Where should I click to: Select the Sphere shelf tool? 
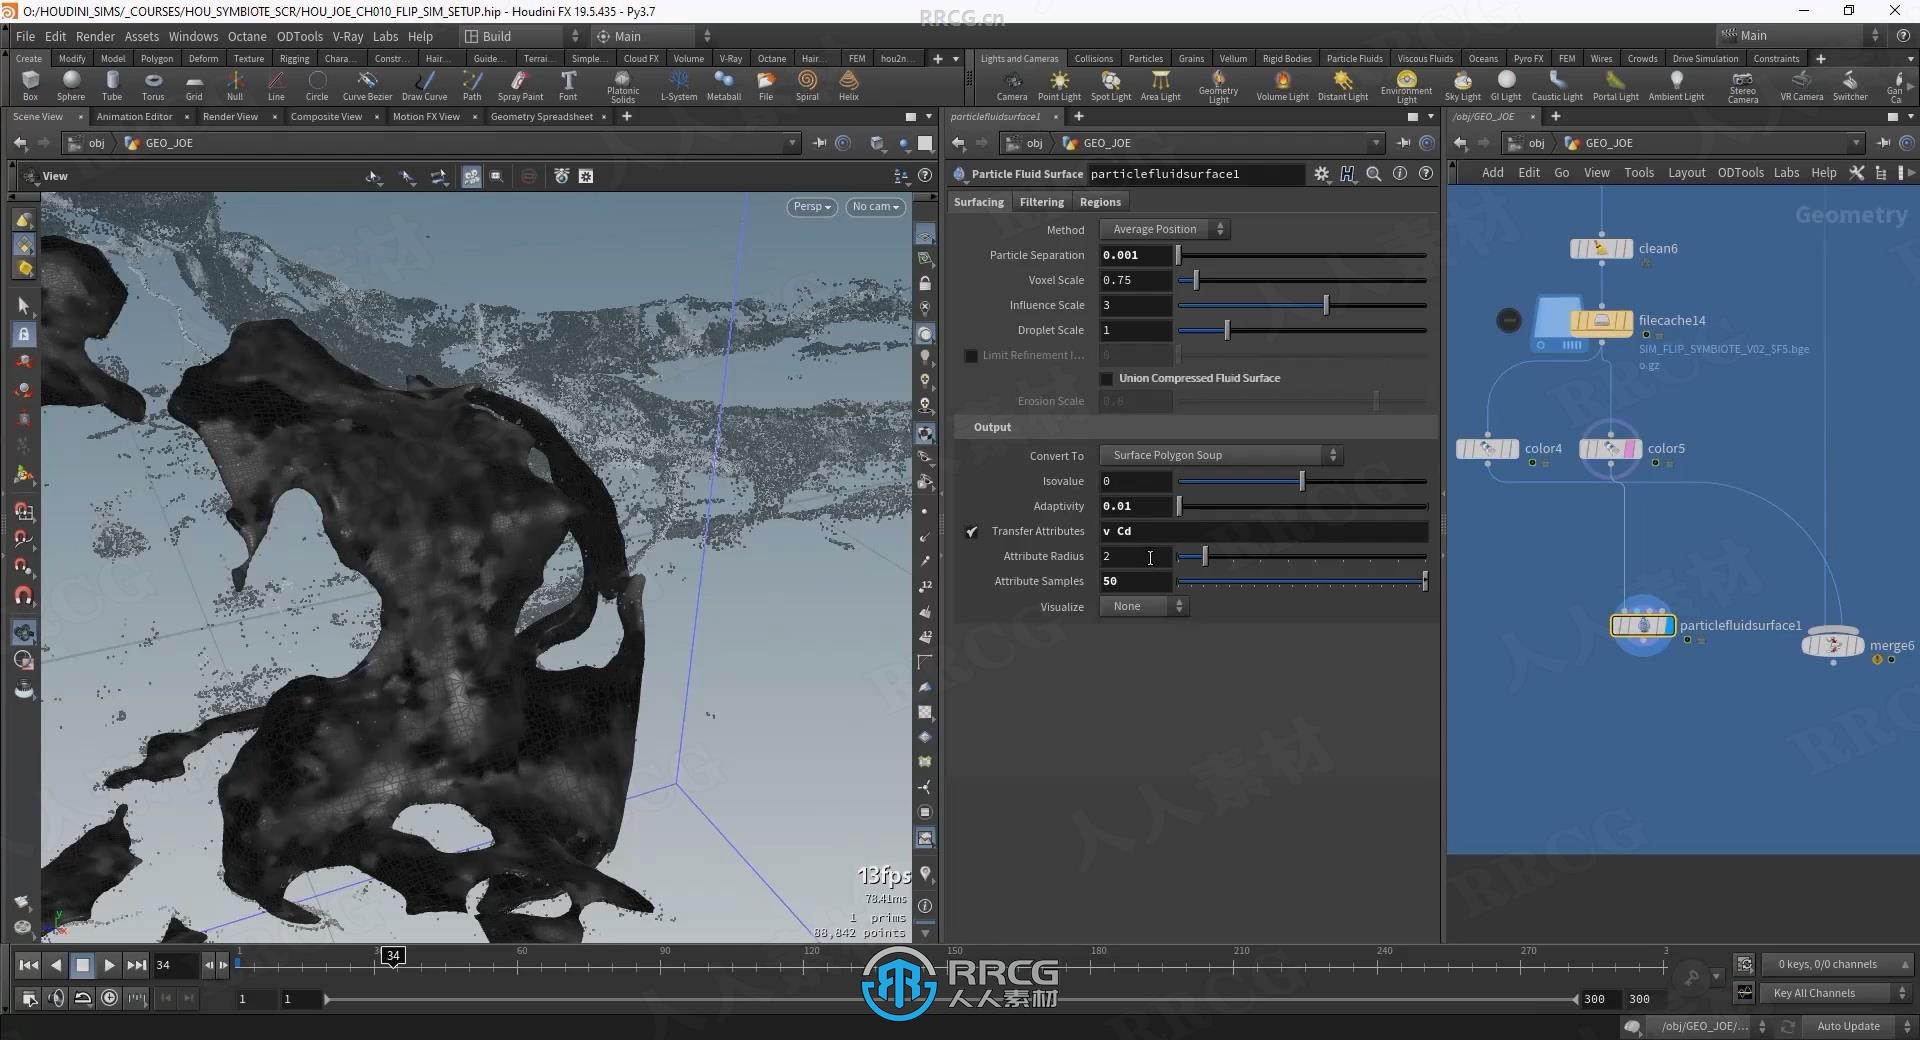pos(71,85)
